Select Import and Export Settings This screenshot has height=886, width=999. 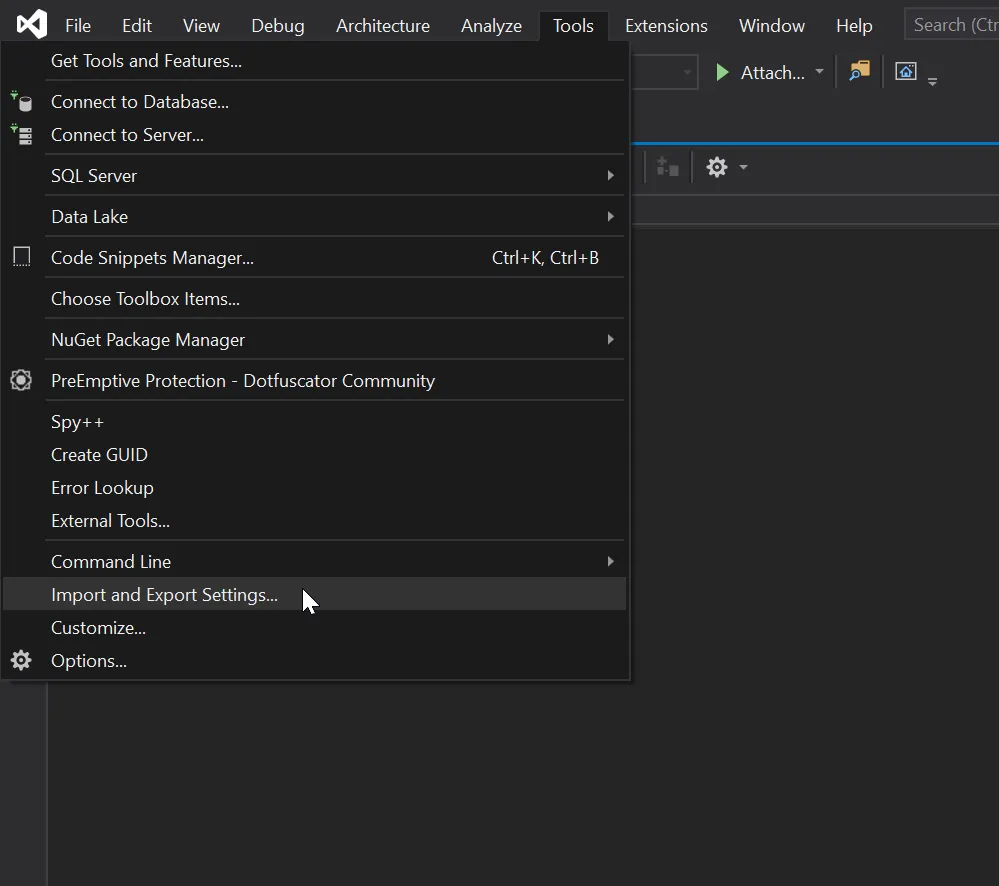[164, 595]
